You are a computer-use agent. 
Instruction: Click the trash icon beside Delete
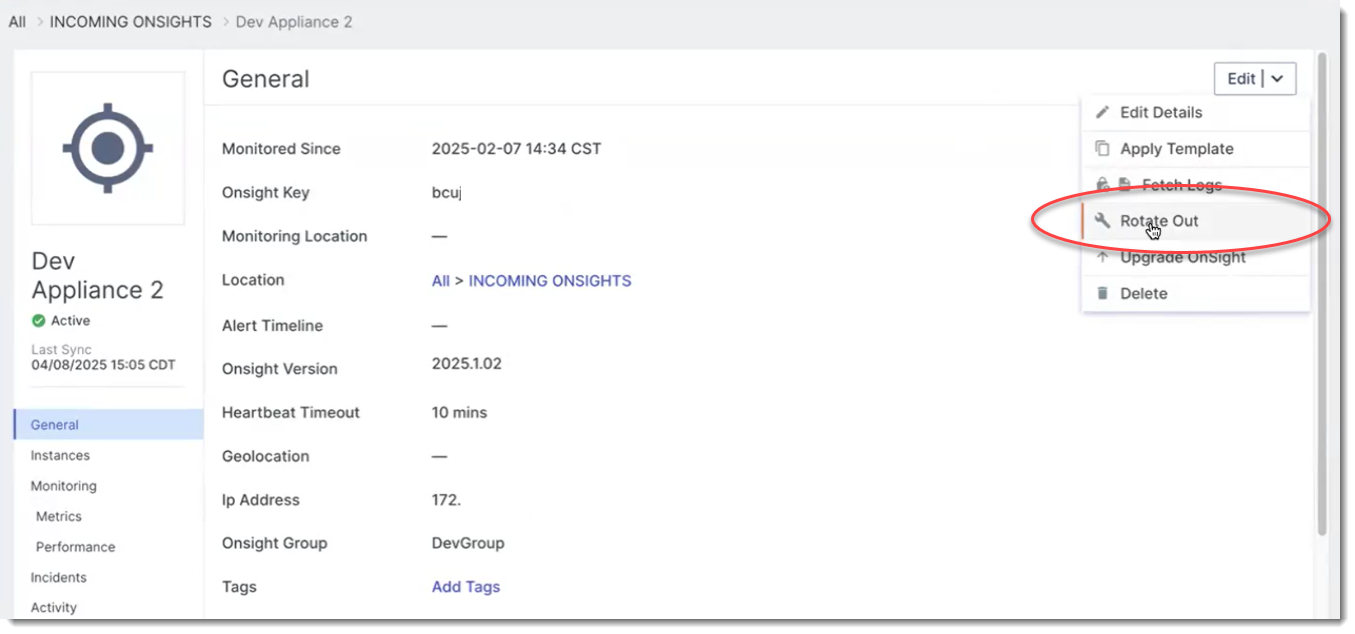coord(1102,293)
